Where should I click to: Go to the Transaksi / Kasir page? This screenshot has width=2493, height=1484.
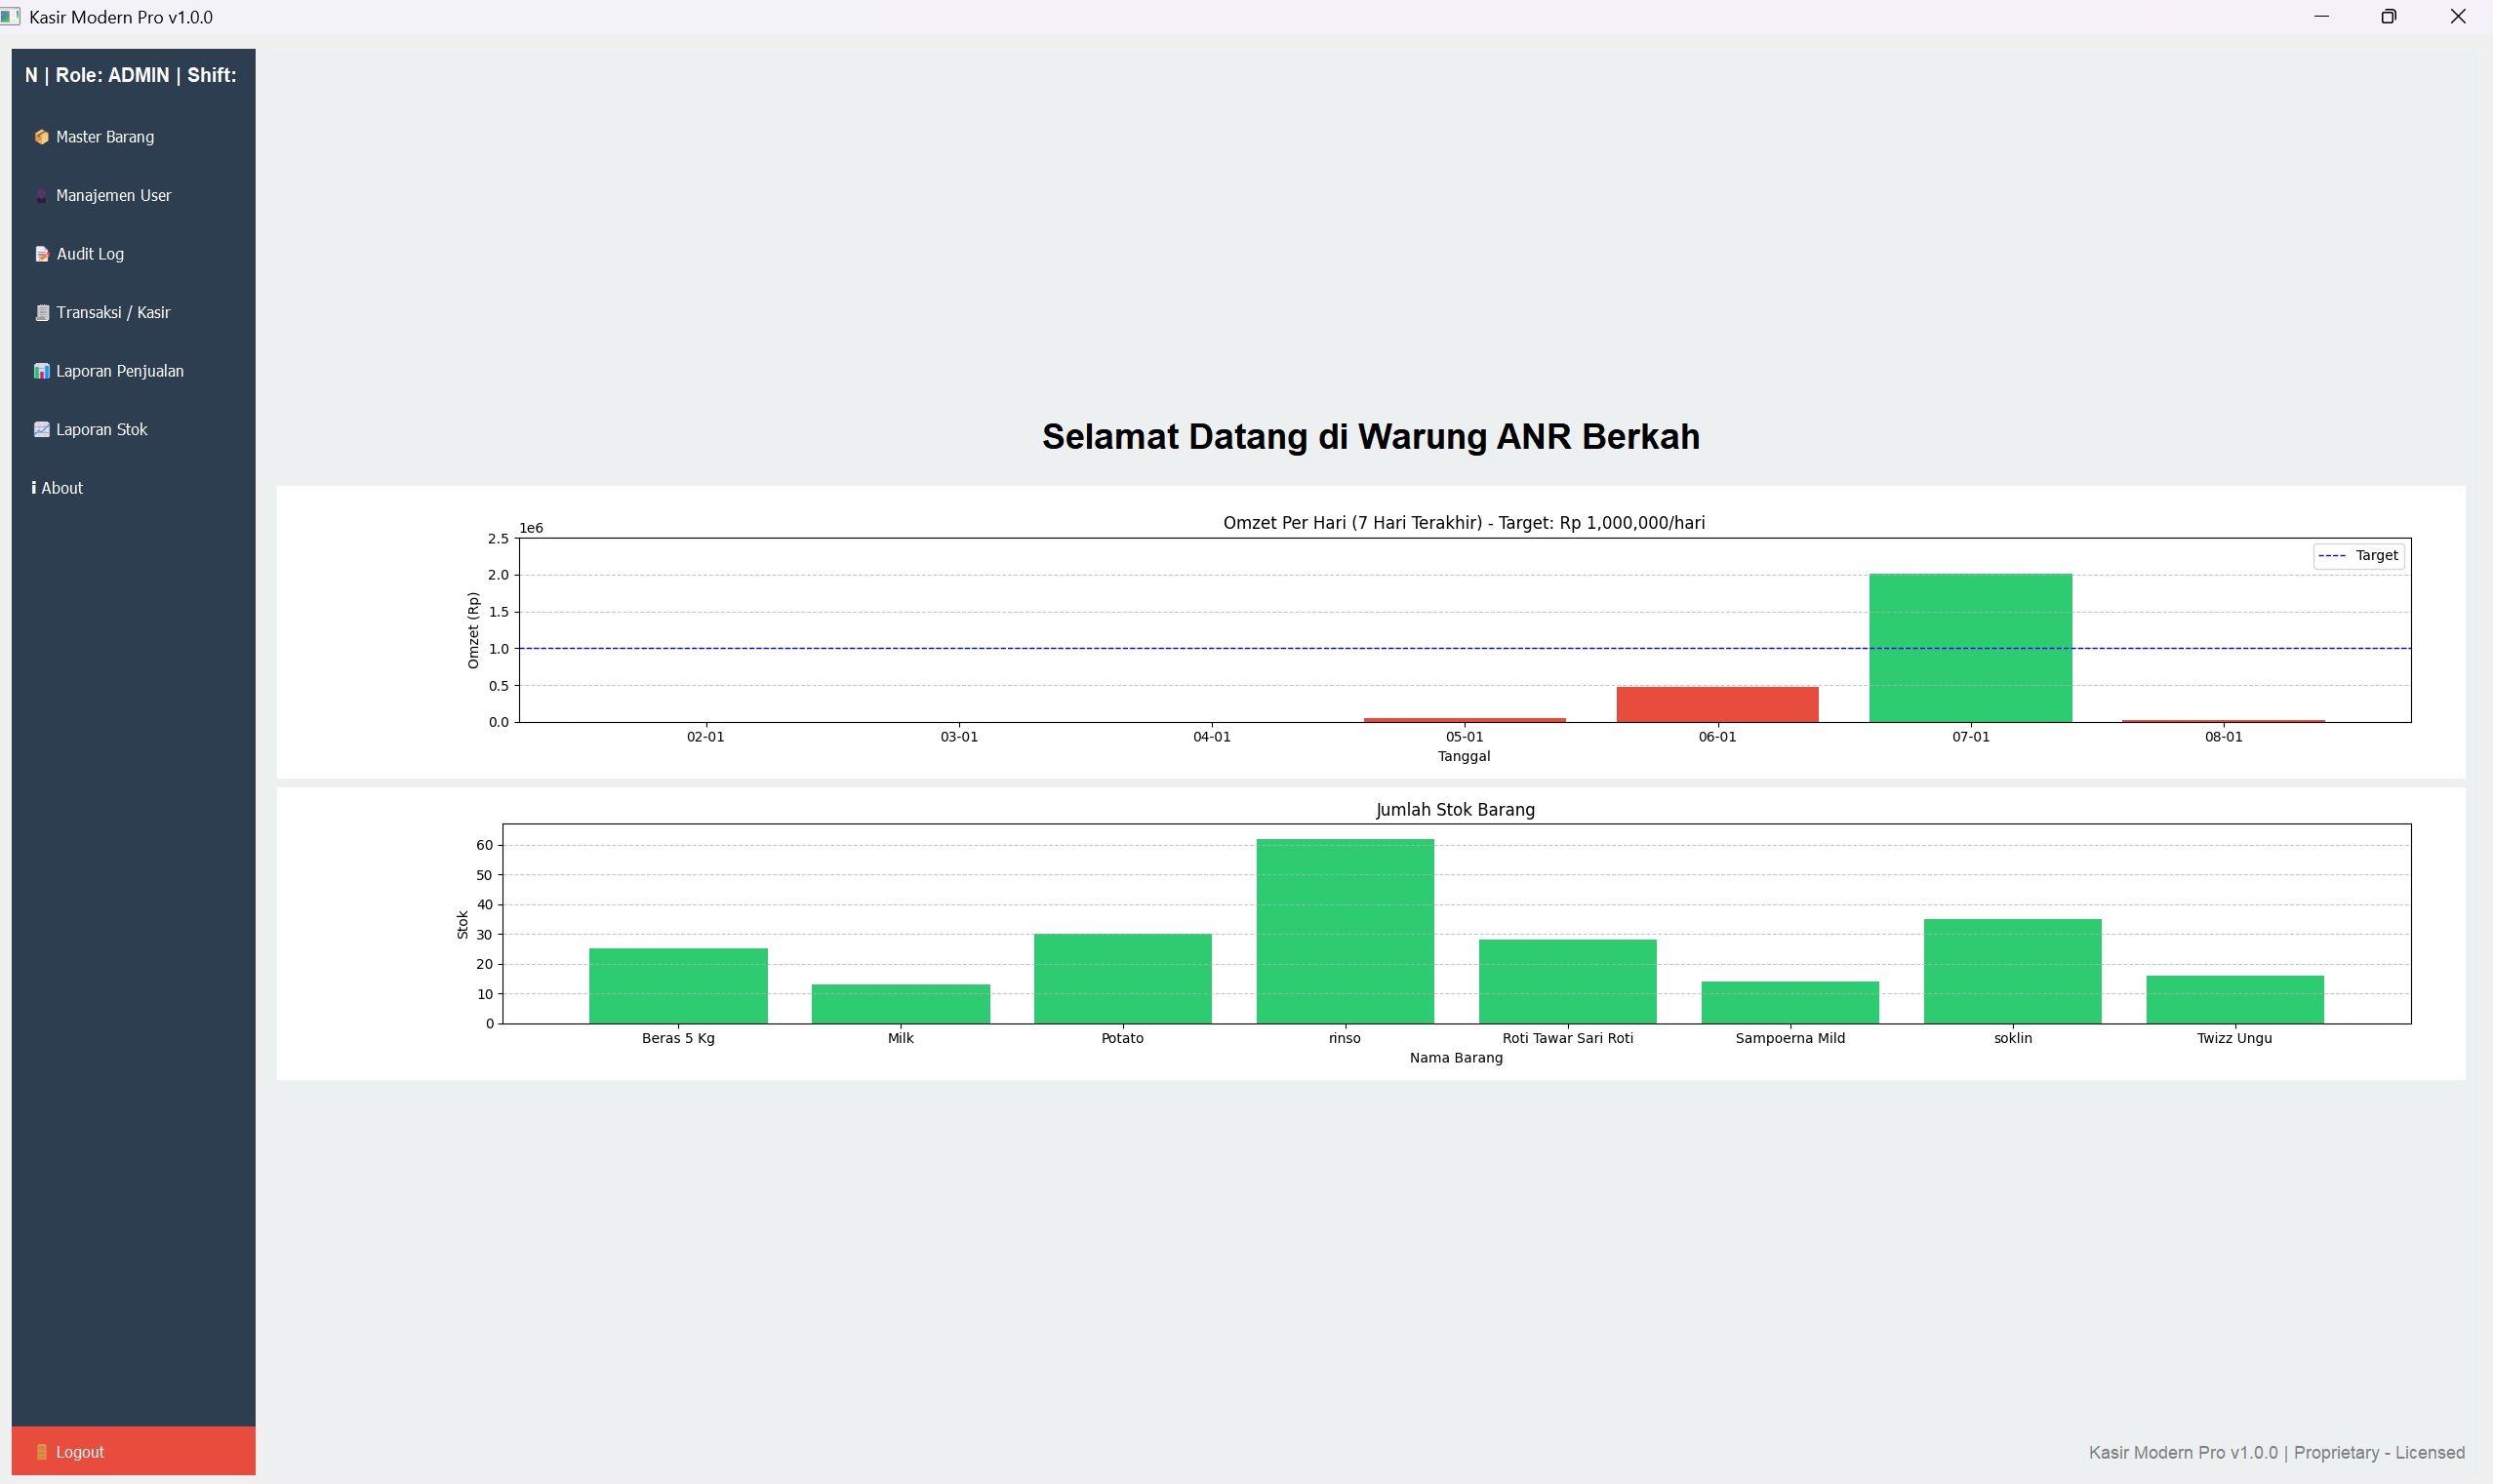tap(113, 313)
